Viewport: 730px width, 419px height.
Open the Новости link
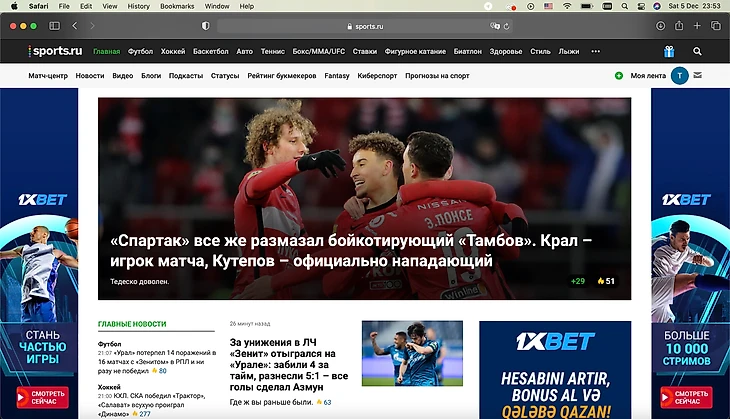(90, 75)
